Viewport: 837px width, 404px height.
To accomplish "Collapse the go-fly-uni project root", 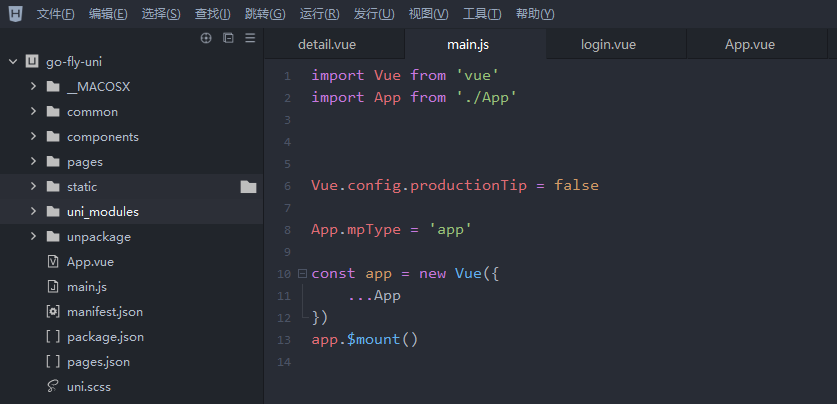I will (13, 61).
